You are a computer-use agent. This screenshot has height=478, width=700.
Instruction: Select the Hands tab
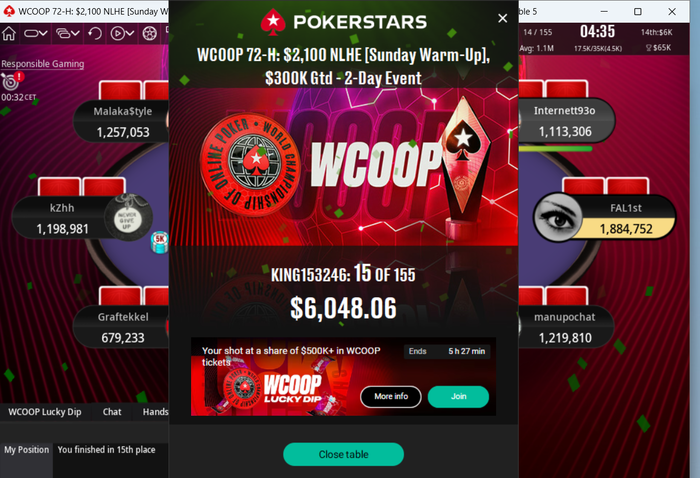155,412
